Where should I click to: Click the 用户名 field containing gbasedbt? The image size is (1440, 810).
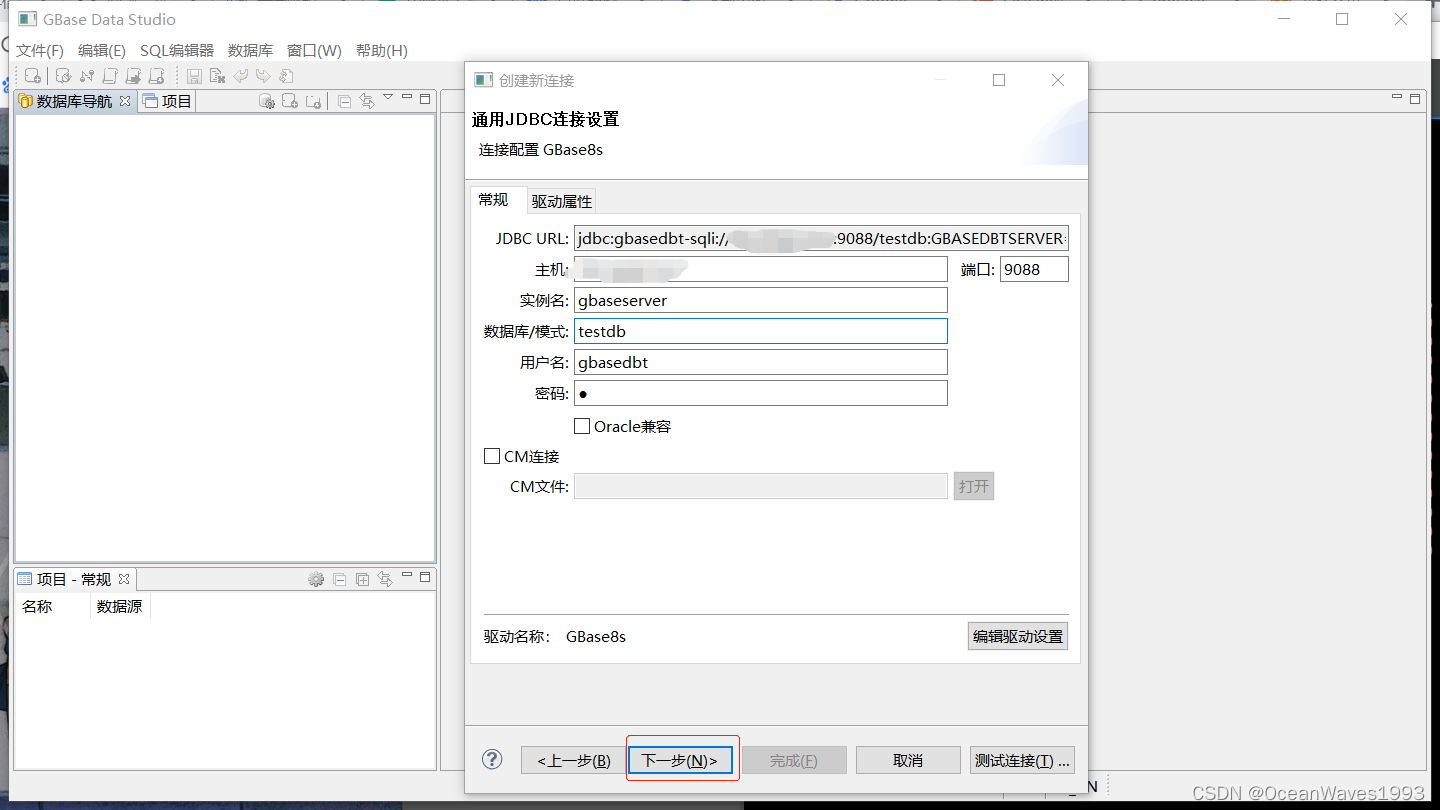[761, 362]
